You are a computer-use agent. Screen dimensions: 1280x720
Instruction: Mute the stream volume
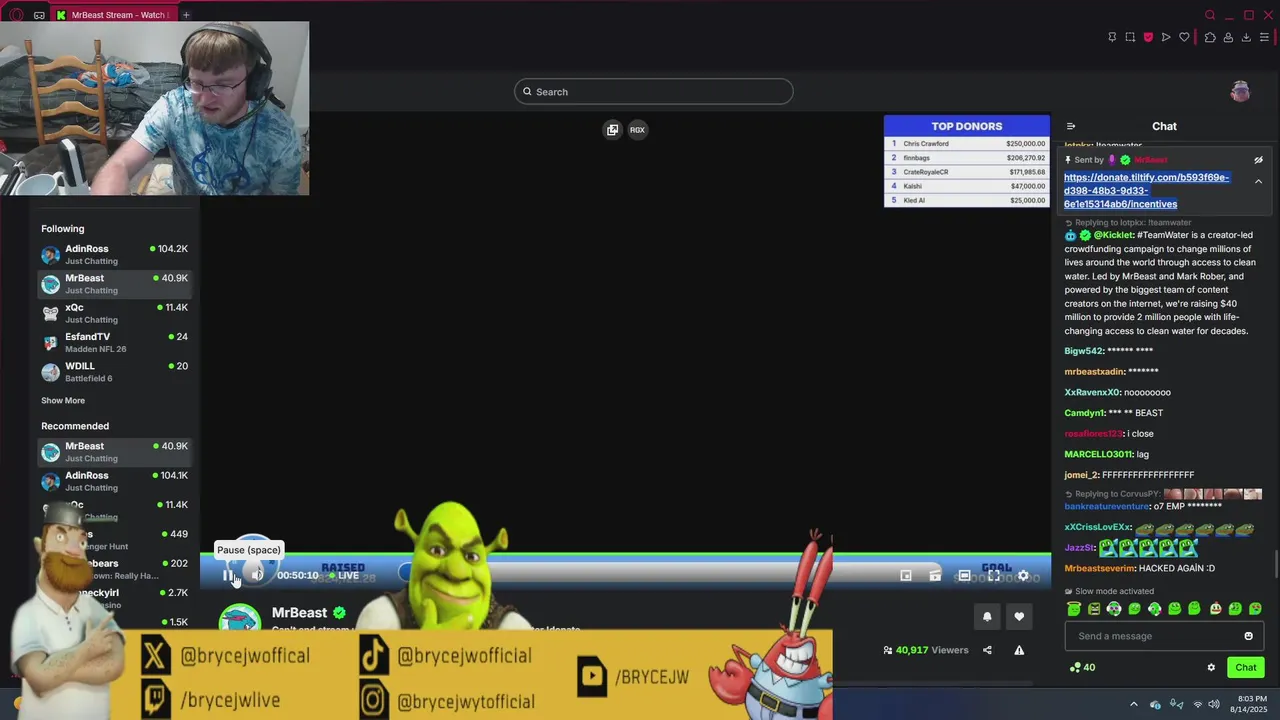pyautogui.click(x=257, y=575)
